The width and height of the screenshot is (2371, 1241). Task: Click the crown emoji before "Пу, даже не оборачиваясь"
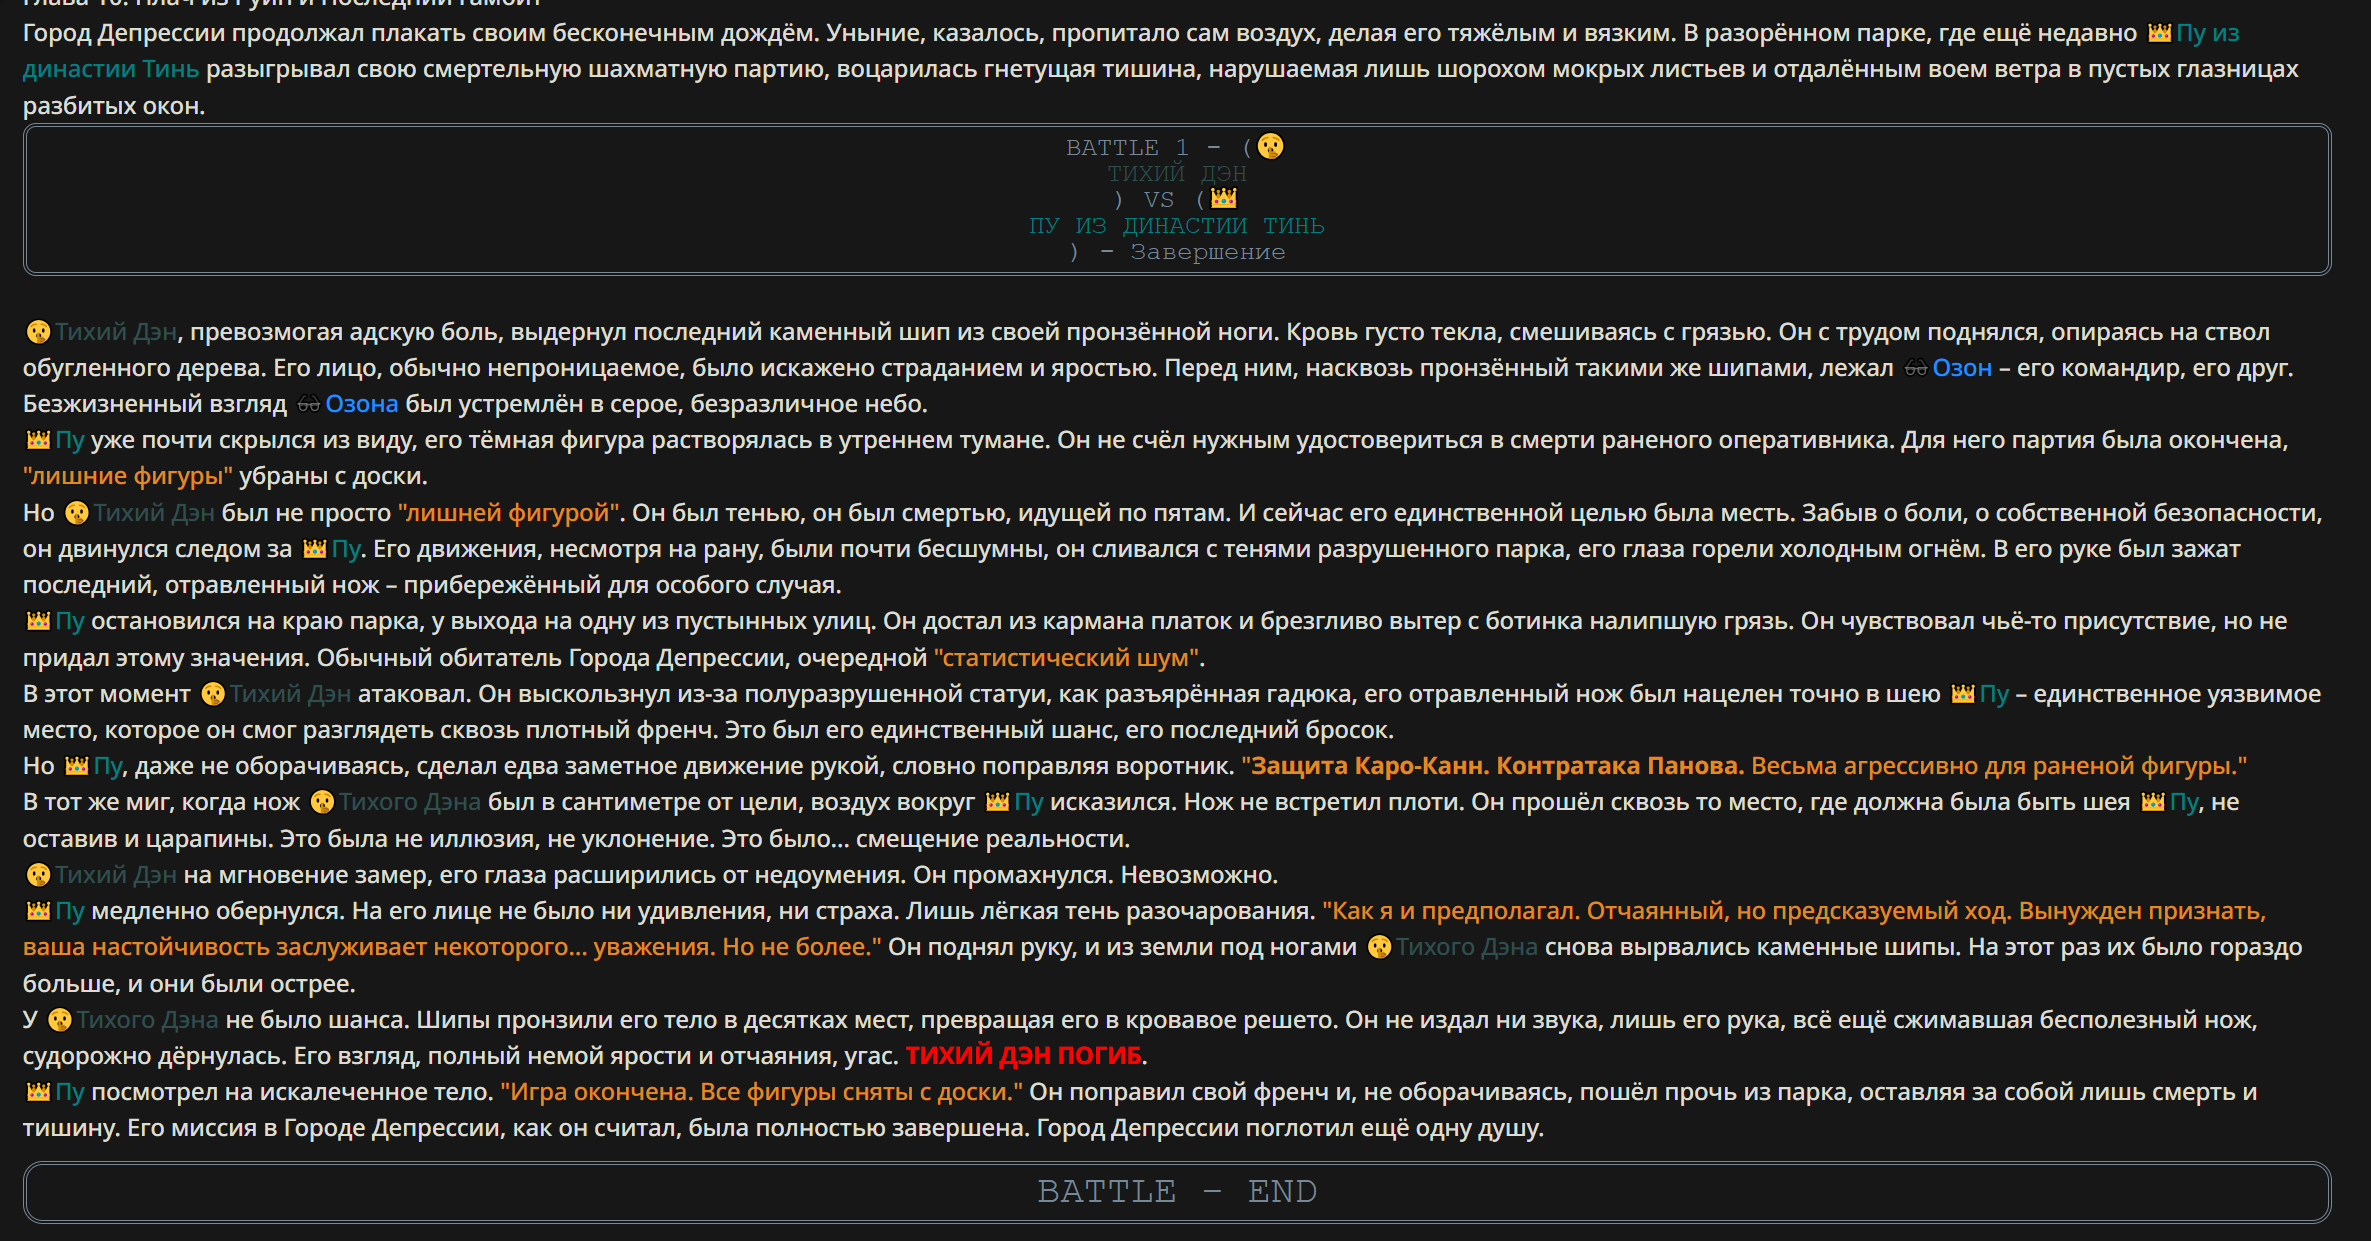(x=77, y=766)
